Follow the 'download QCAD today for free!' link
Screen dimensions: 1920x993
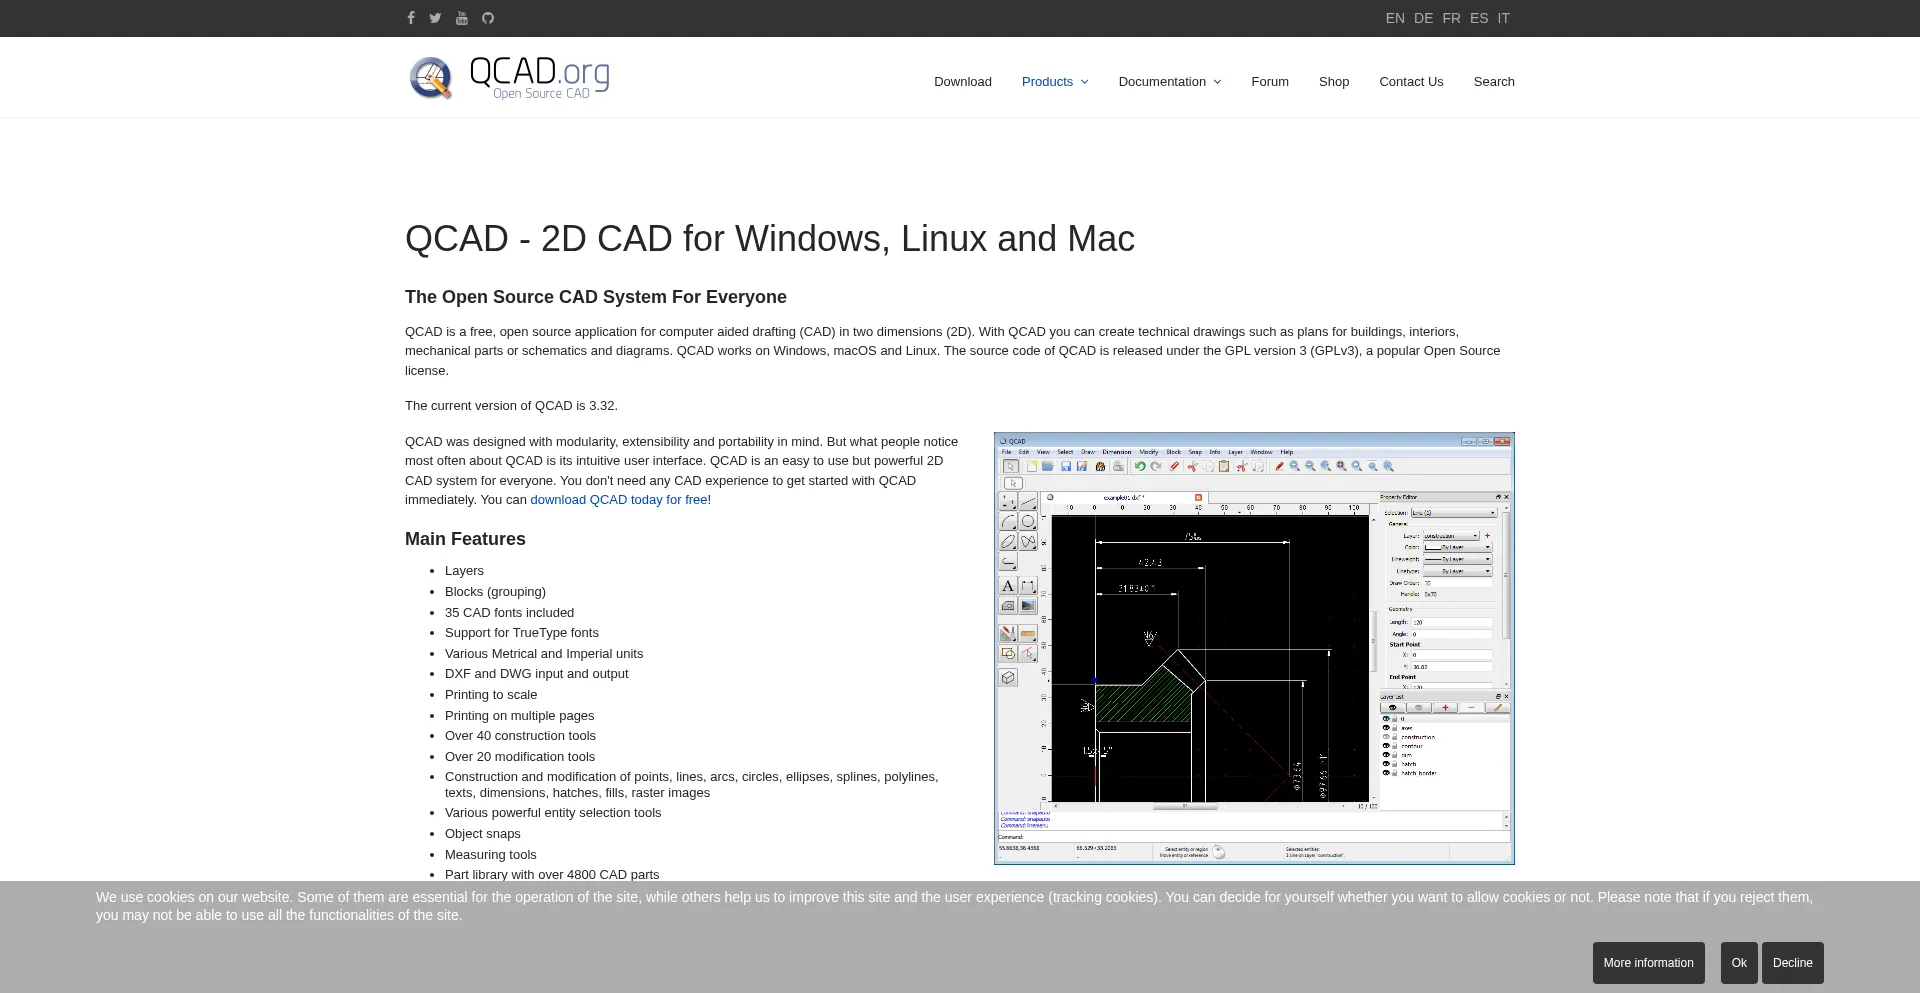621,500
